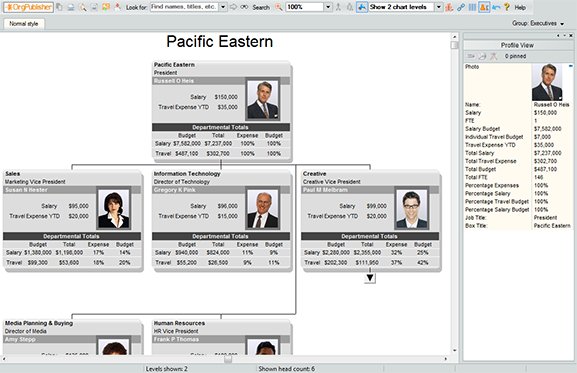Click the Look for search text field
577x373 pixels.
(x=184, y=7)
